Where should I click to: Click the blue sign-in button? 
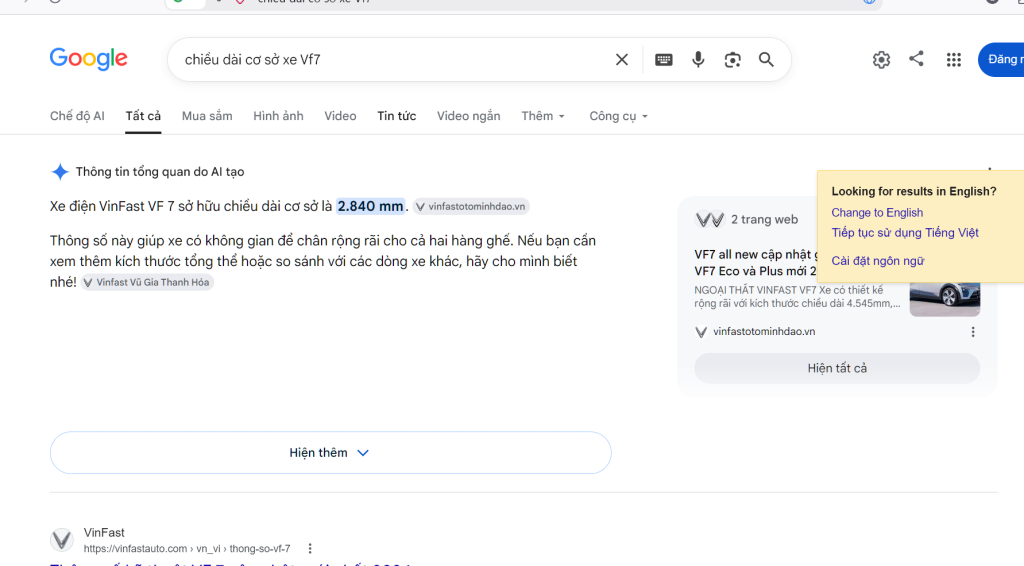click(x=1001, y=59)
